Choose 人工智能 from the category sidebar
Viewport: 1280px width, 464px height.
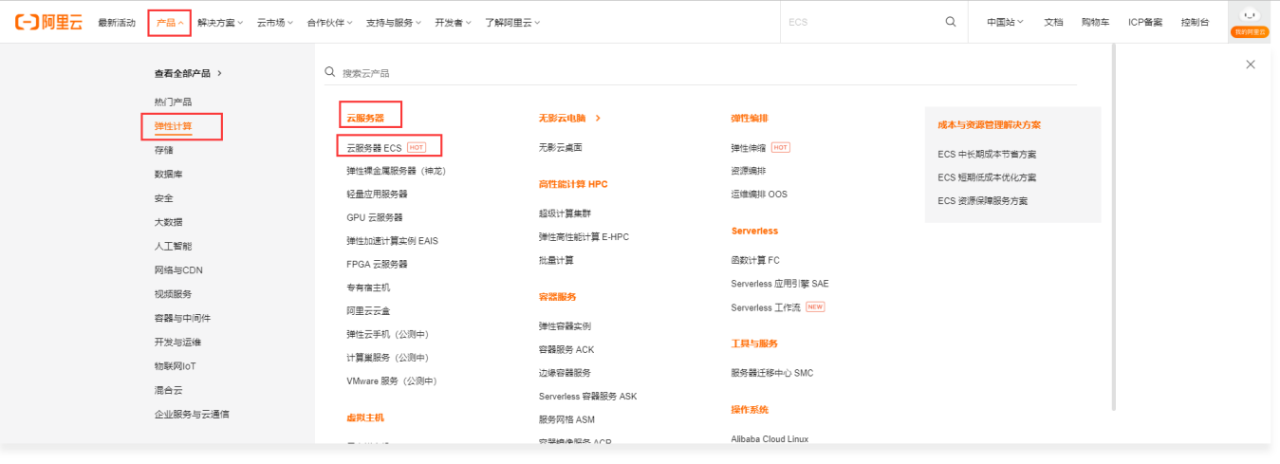click(x=173, y=246)
